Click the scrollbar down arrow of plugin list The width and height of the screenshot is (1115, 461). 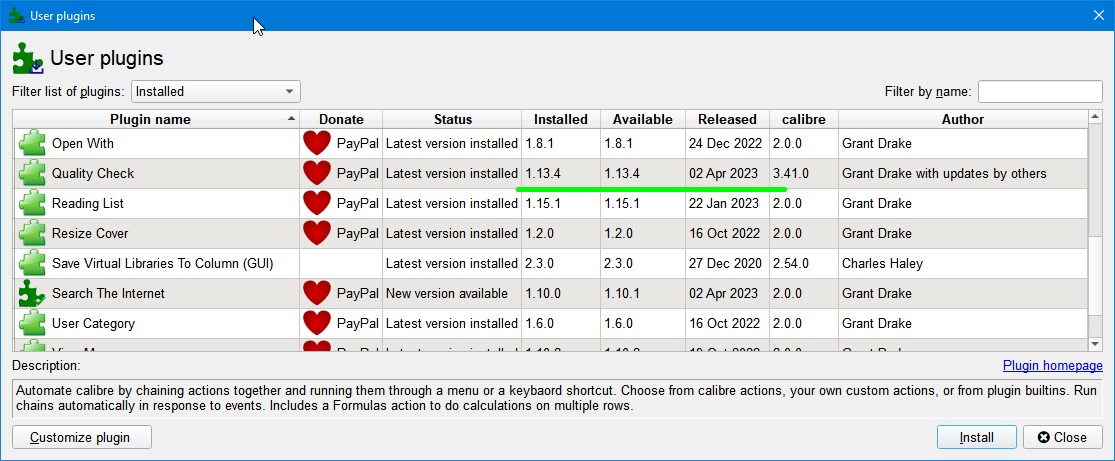1096,344
